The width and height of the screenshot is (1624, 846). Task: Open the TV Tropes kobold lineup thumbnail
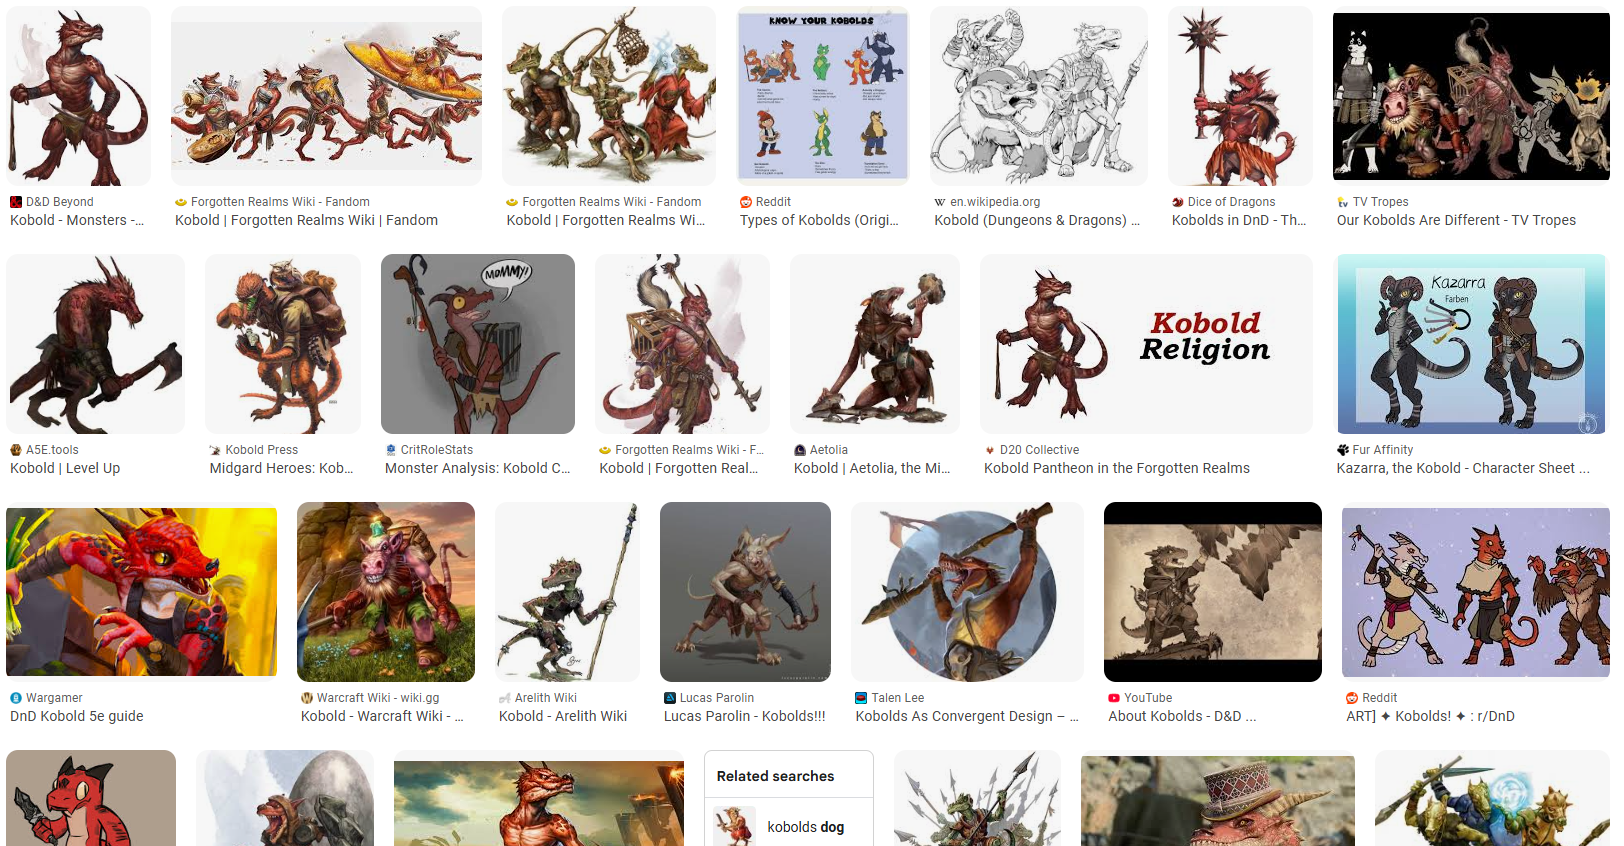tap(1472, 96)
